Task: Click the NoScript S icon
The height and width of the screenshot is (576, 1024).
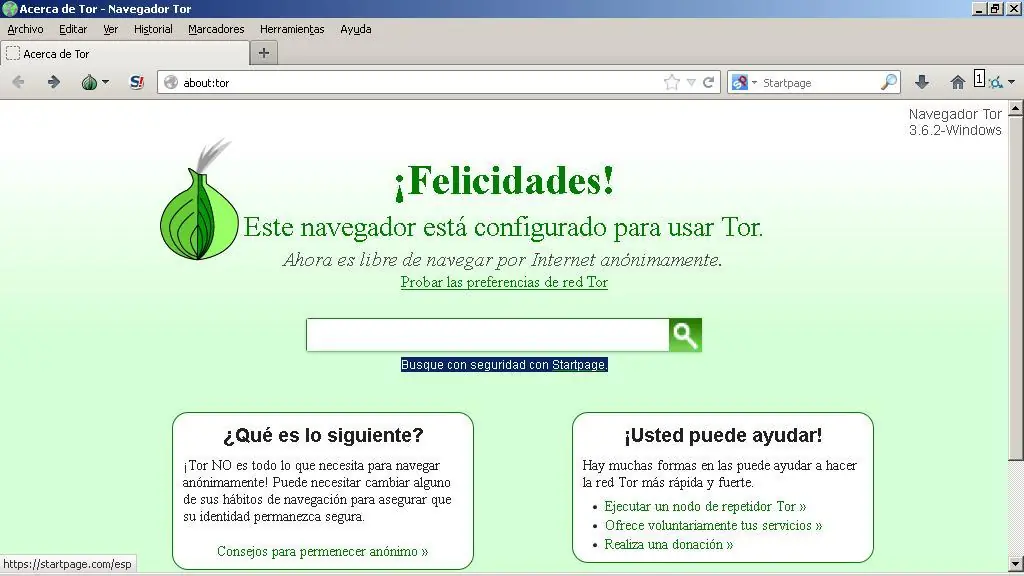Action: click(x=136, y=82)
